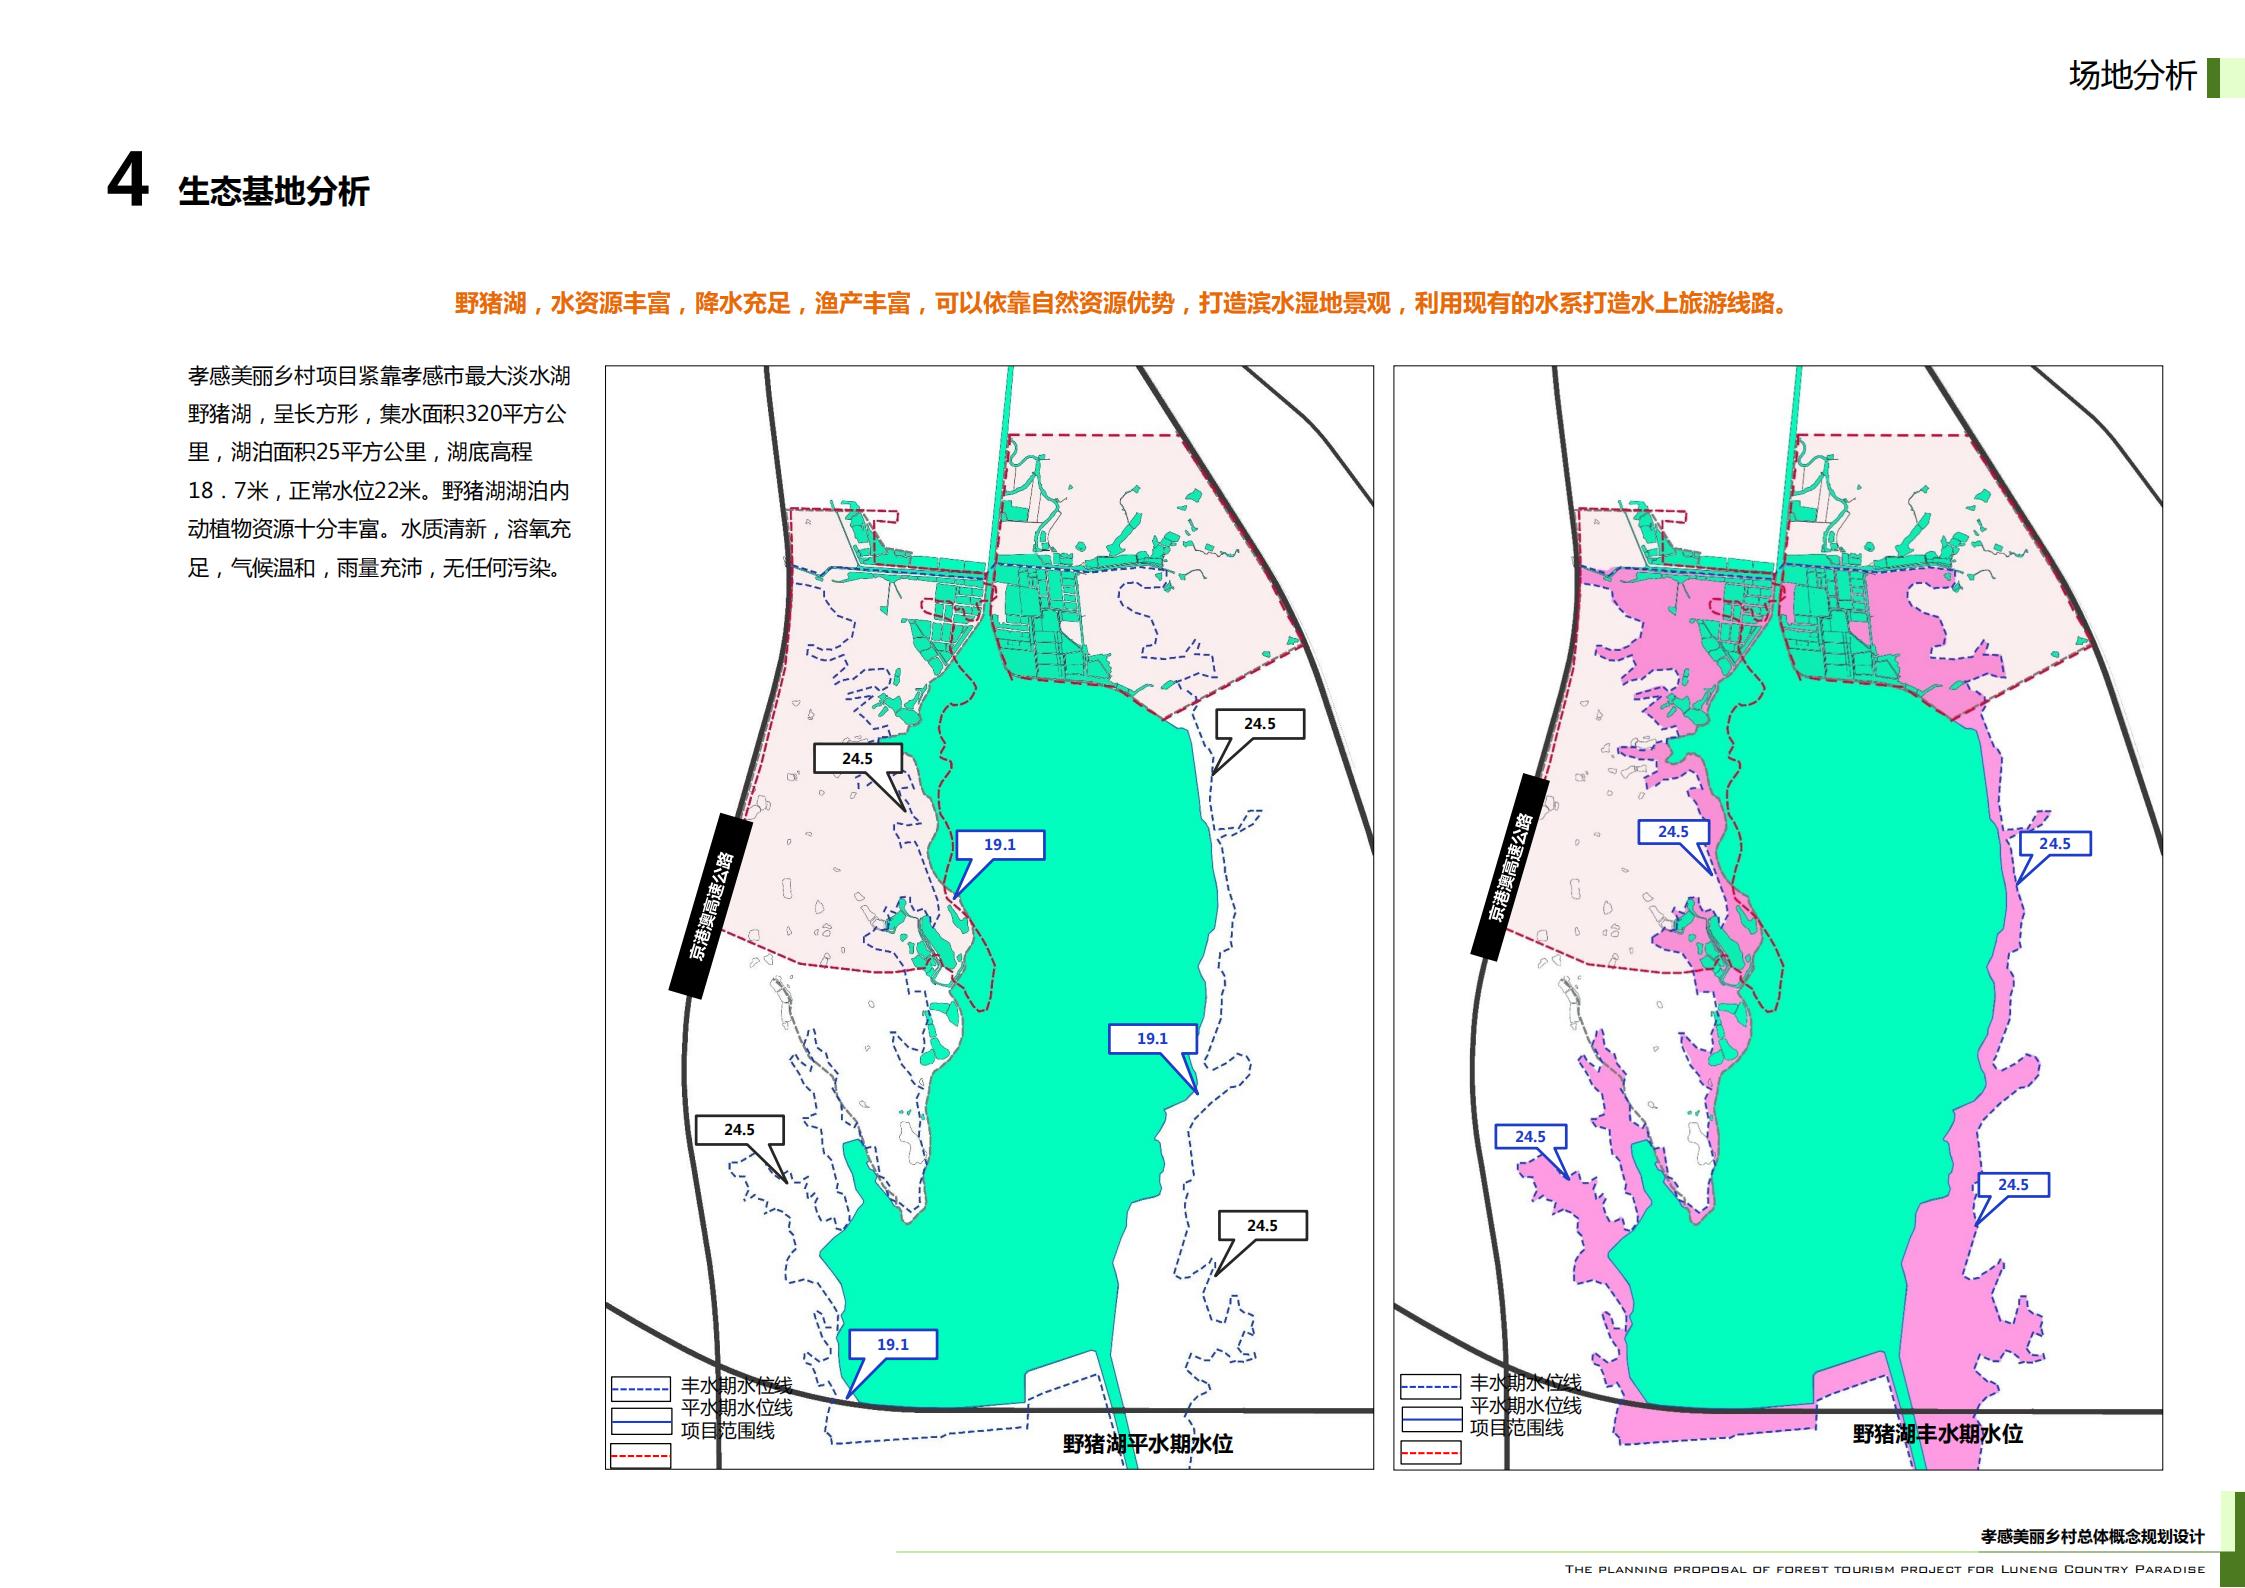Click 京港澳高速公路 label on the 丰水期 map
The height and width of the screenshot is (1588, 2245).
pyautogui.click(x=1510, y=867)
